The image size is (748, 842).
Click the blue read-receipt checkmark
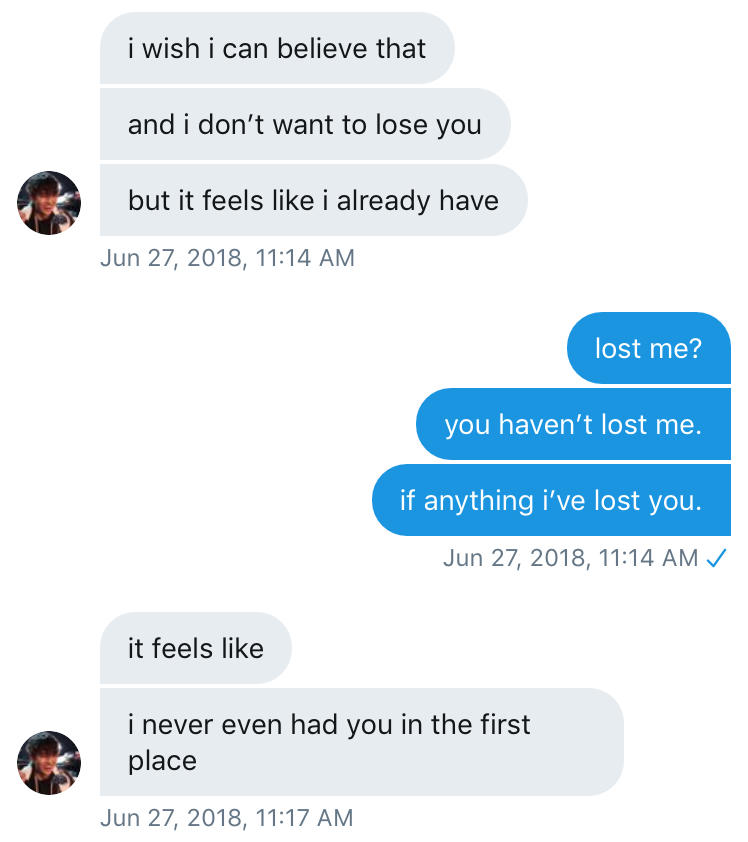(x=715, y=558)
